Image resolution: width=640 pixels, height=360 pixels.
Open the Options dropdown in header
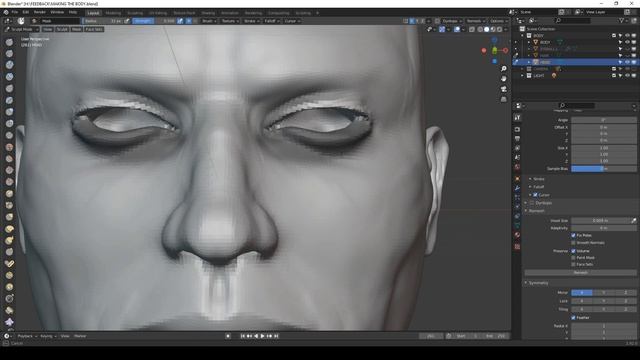point(499,21)
